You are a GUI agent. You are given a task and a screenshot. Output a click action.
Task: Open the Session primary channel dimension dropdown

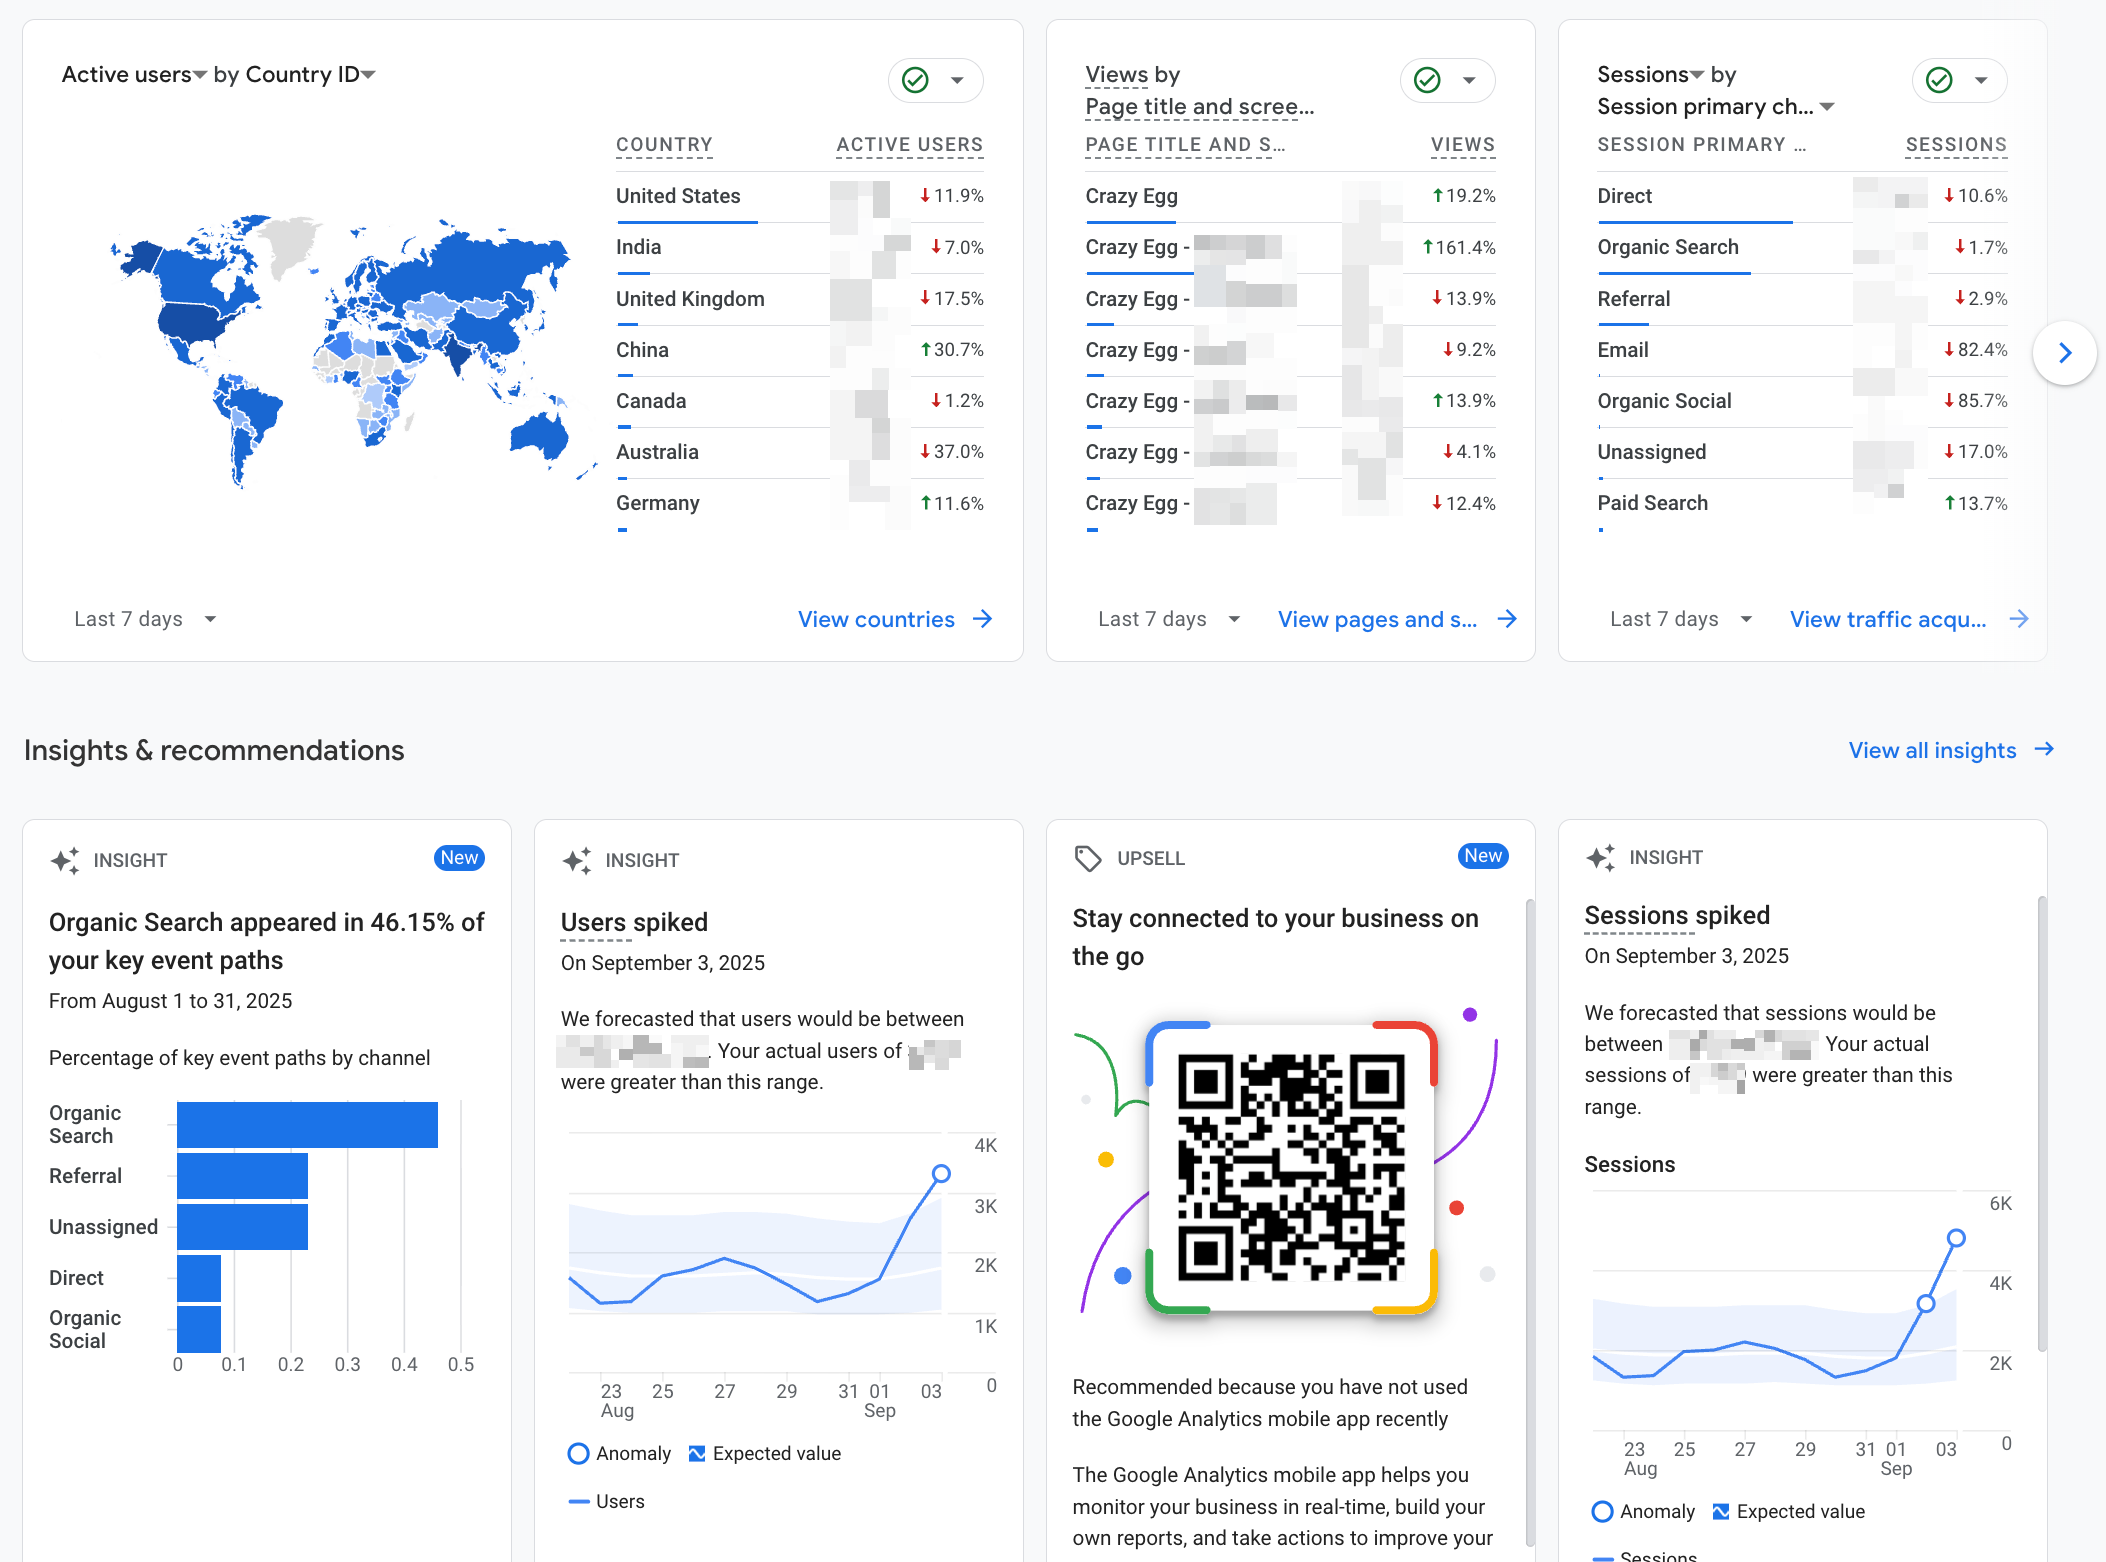[1828, 106]
